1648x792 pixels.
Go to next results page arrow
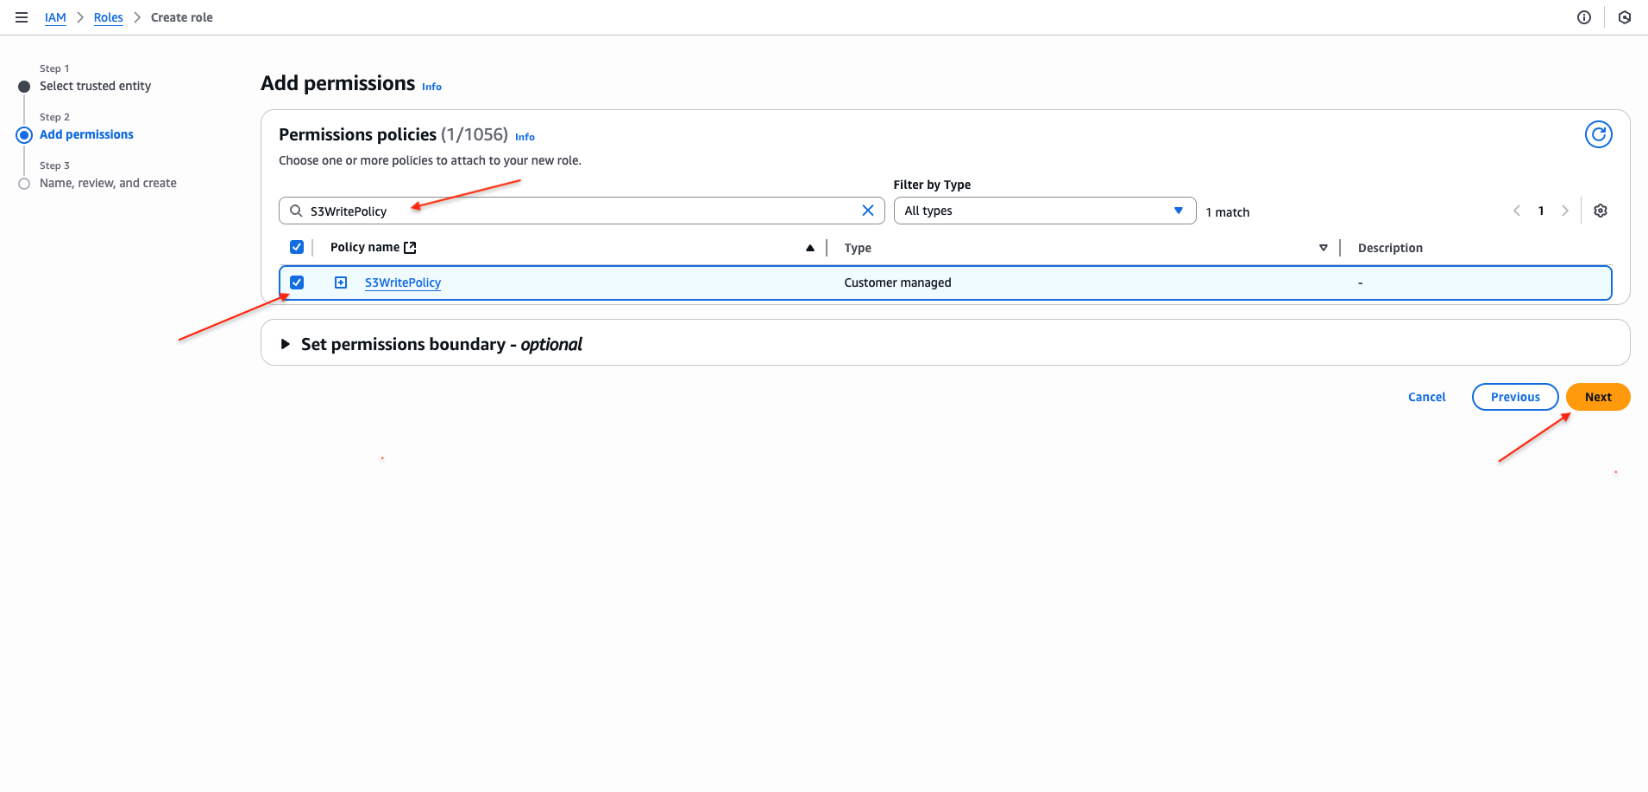coord(1565,211)
